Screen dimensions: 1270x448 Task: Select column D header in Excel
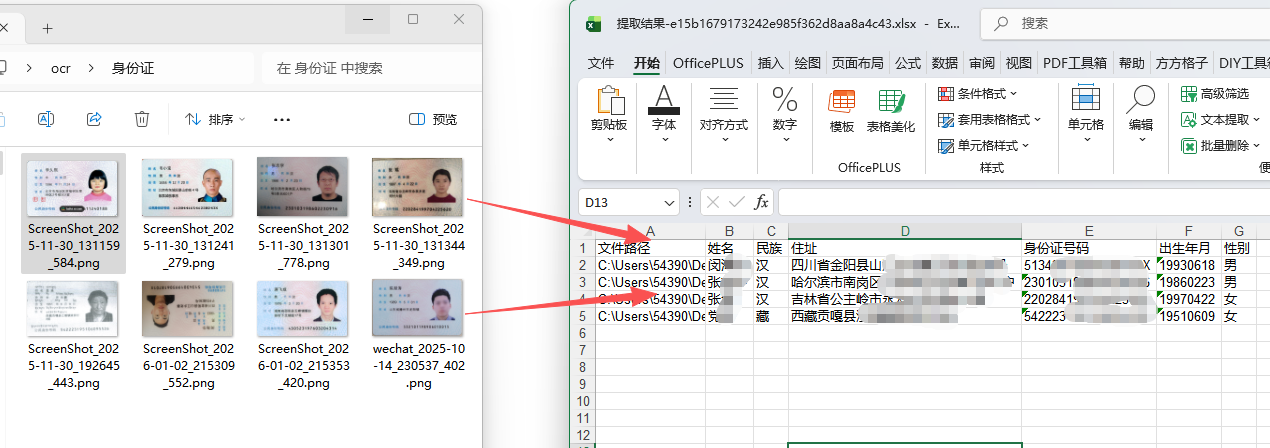pos(905,231)
